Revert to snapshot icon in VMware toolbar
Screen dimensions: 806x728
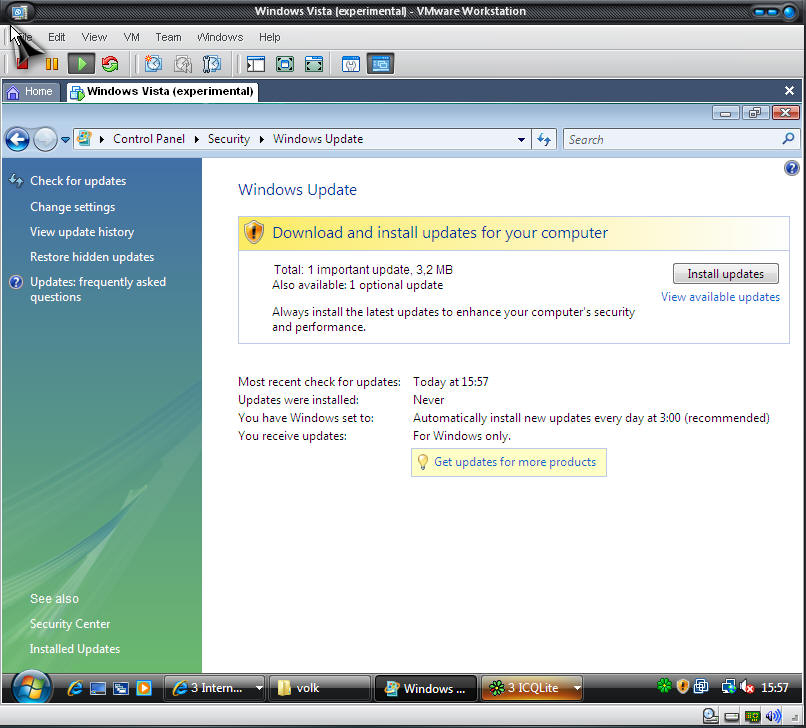[x=182, y=64]
